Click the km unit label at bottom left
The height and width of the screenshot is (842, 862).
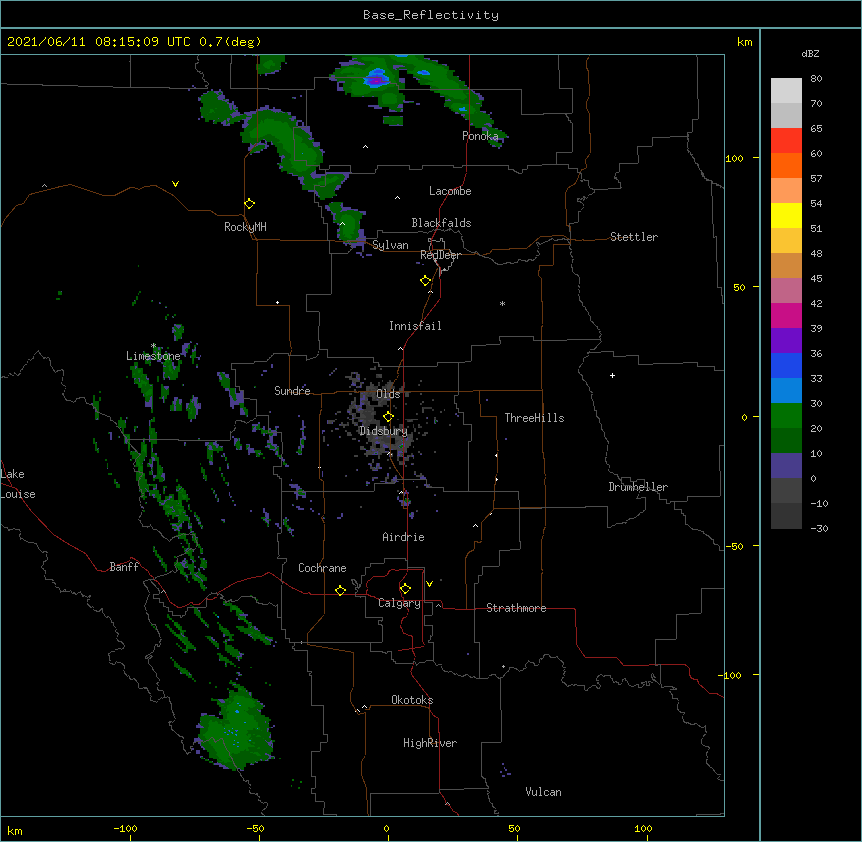tap(15, 830)
